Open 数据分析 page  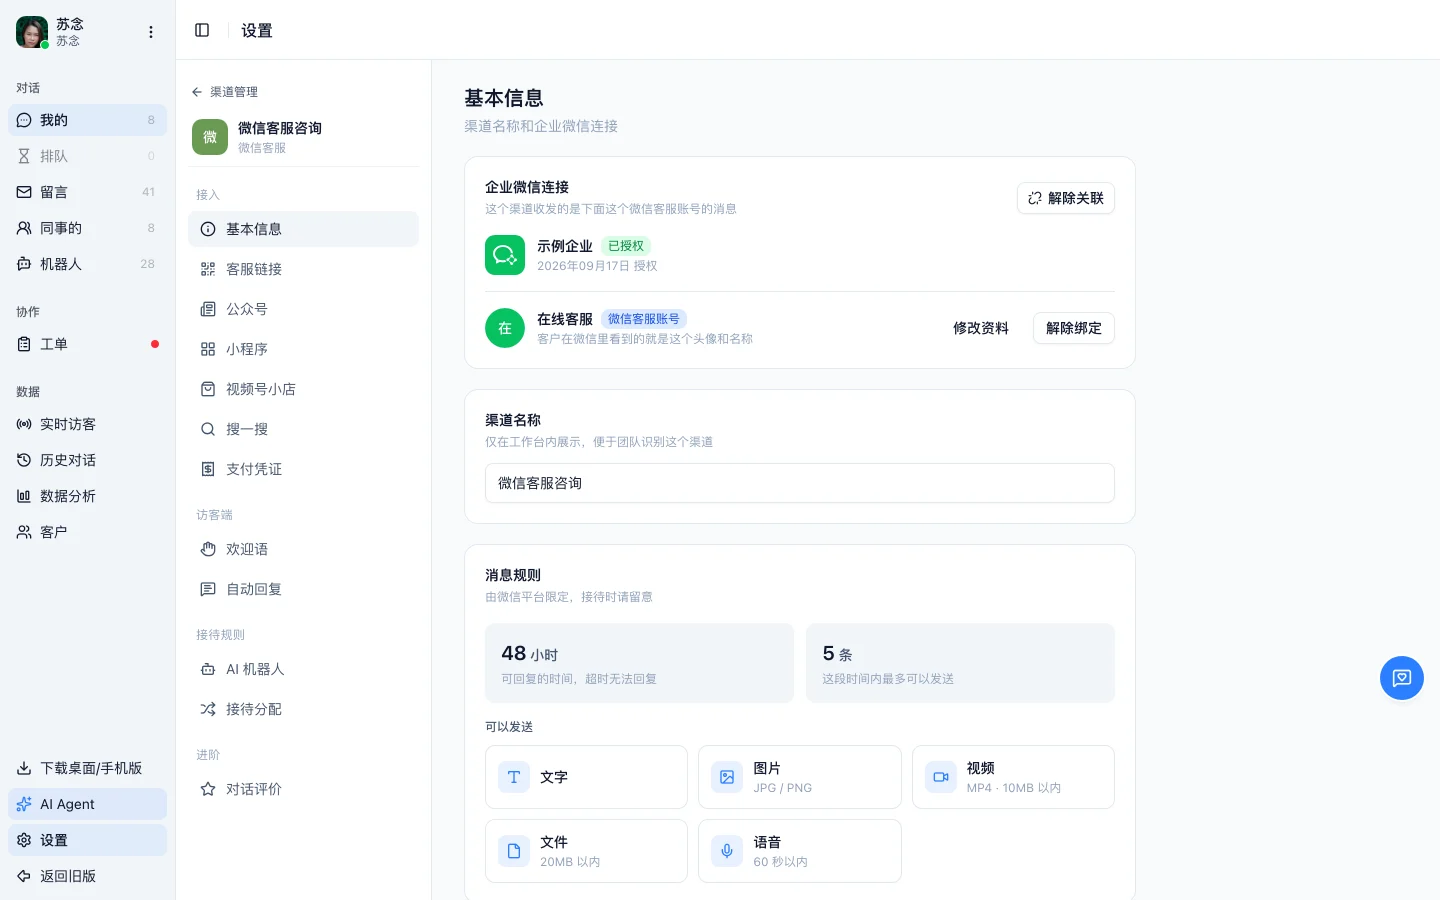[x=87, y=496]
